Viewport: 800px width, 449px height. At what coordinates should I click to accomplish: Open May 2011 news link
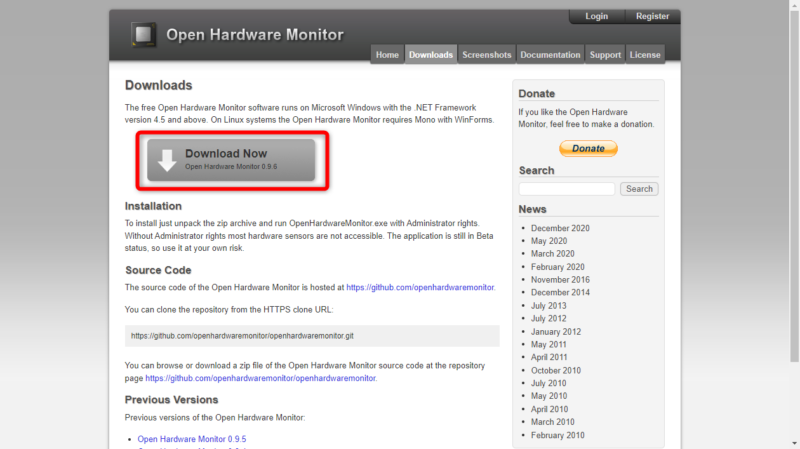(x=548, y=344)
